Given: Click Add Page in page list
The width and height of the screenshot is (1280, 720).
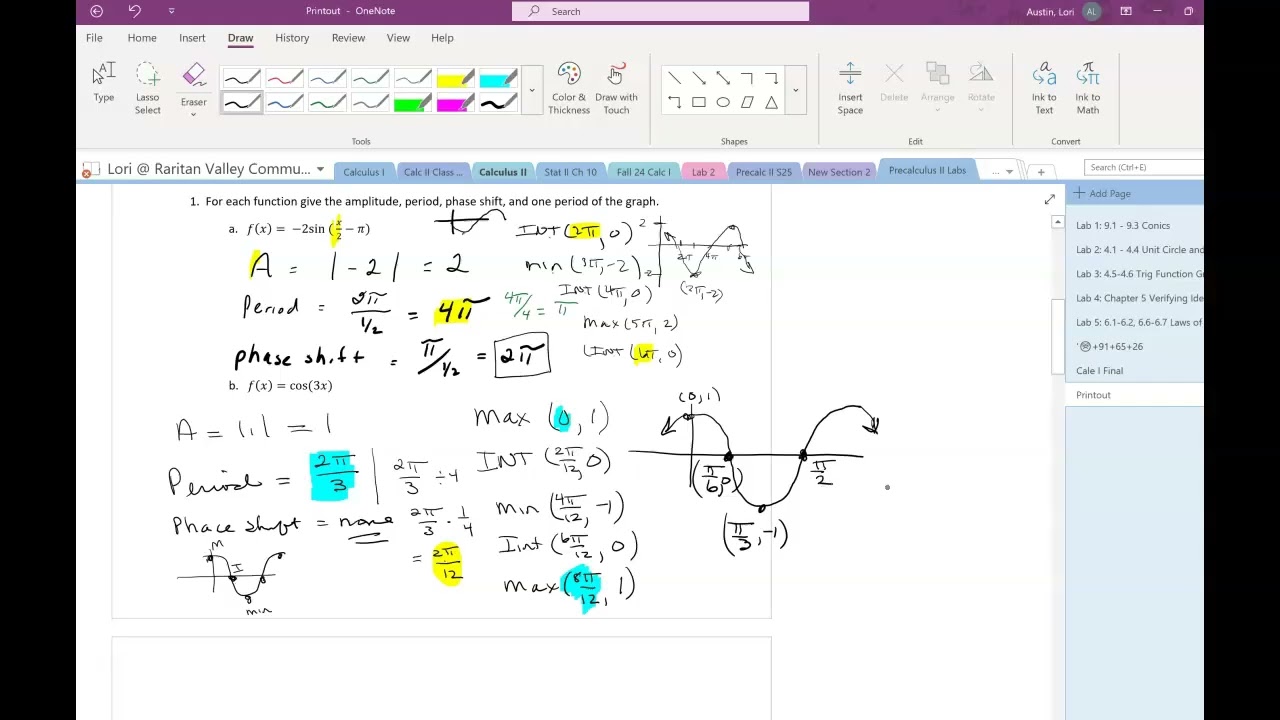Looking at the screenshot, I should coord(1103,193).
